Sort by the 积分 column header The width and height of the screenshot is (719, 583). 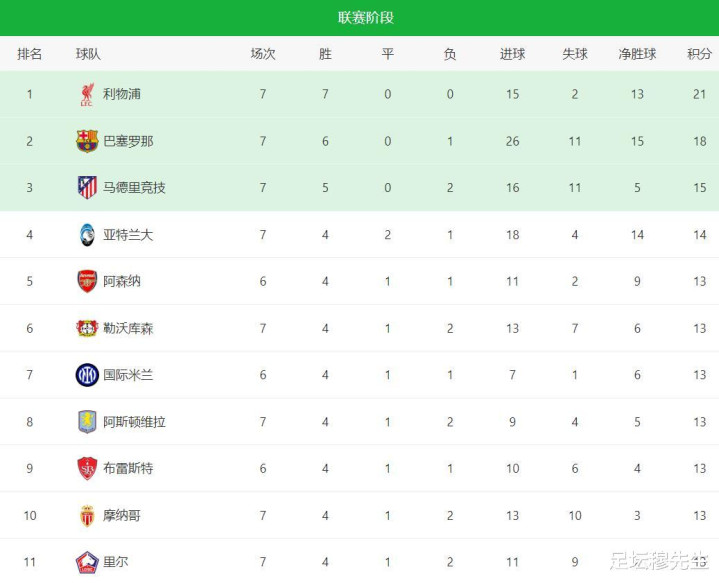point(699,54)
